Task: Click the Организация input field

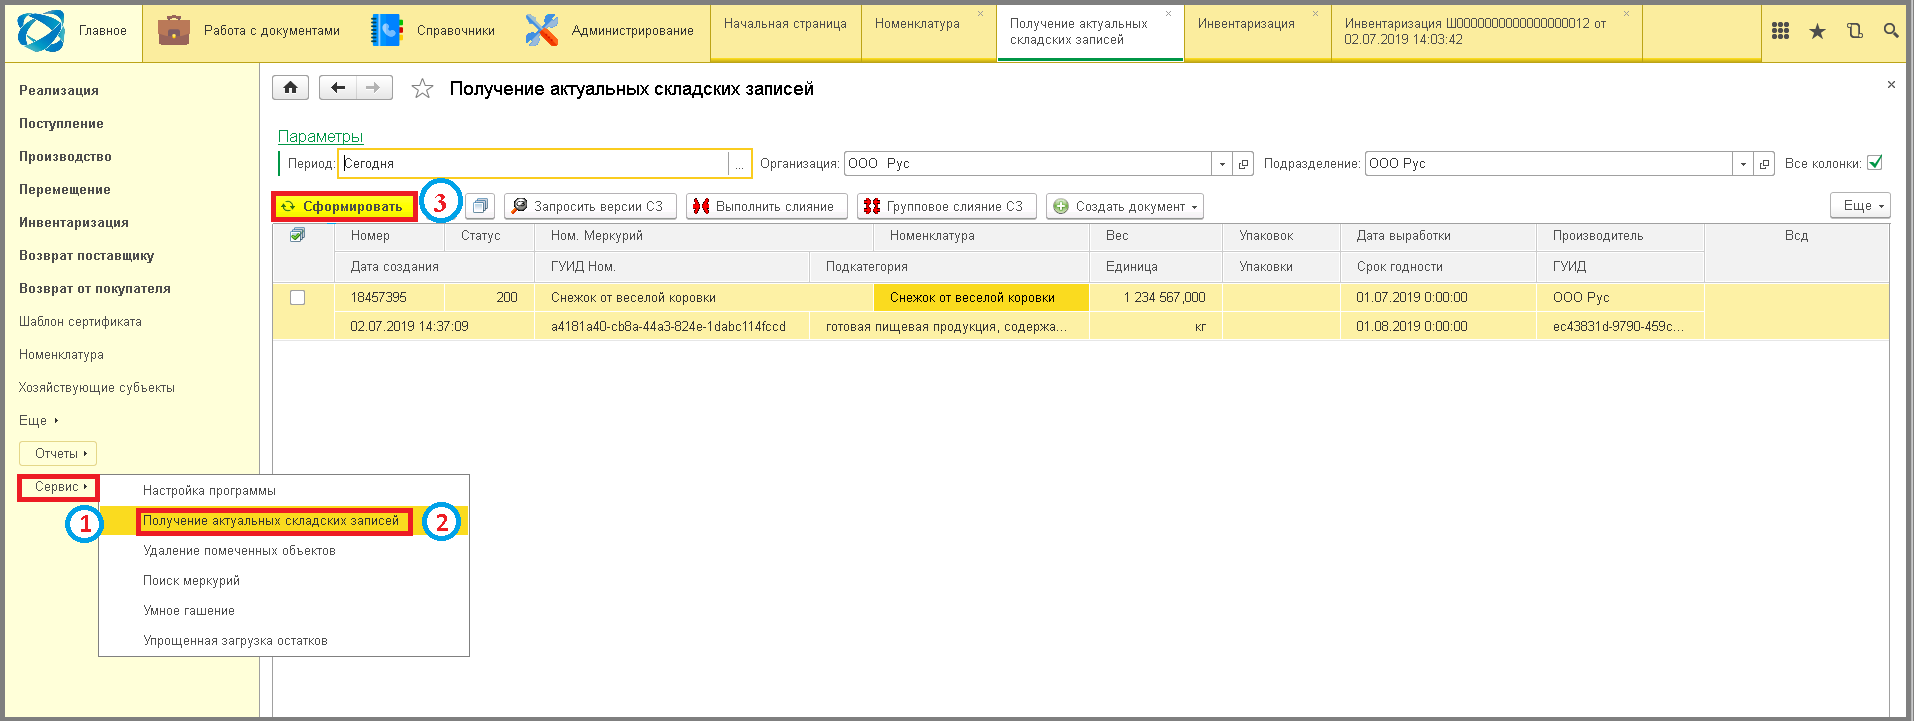Action: (x=1028, y=164)
